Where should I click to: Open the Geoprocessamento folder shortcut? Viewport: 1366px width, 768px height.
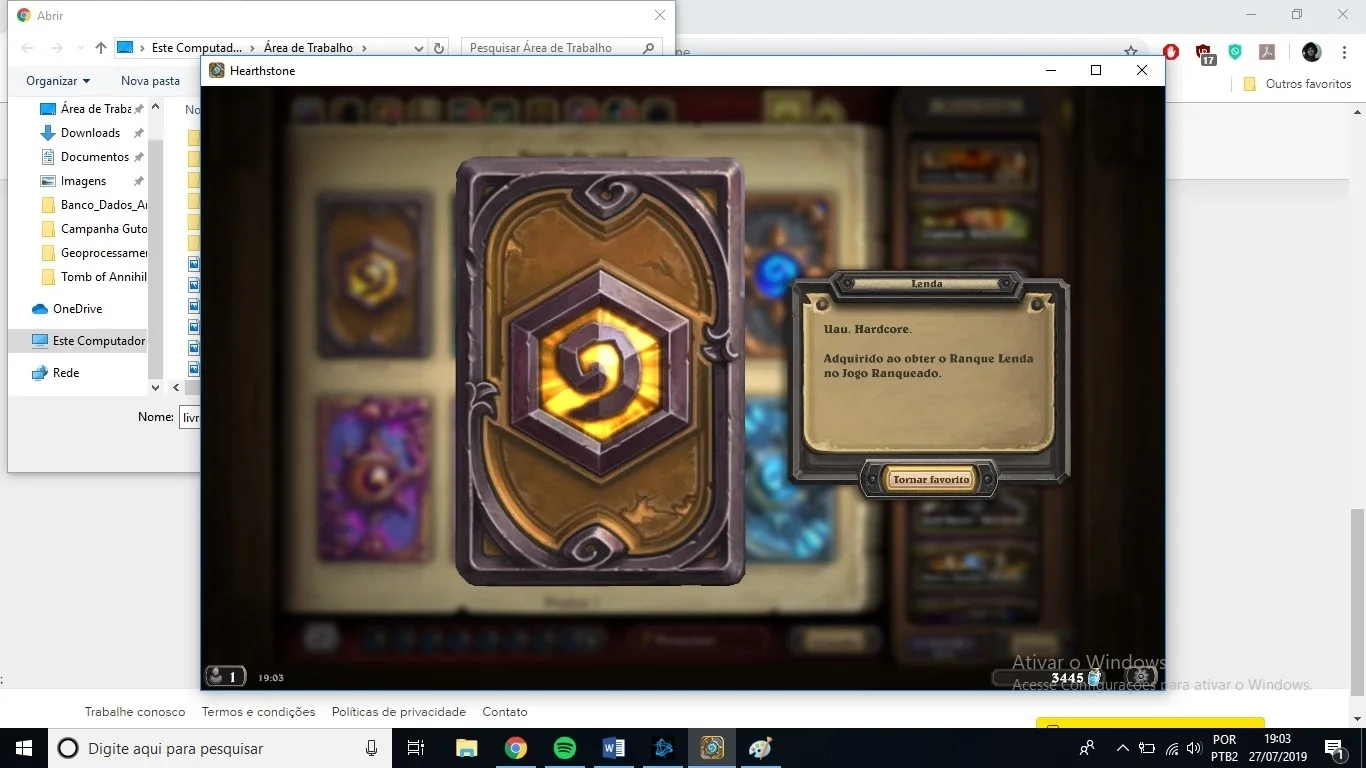[x=92, y=253]
